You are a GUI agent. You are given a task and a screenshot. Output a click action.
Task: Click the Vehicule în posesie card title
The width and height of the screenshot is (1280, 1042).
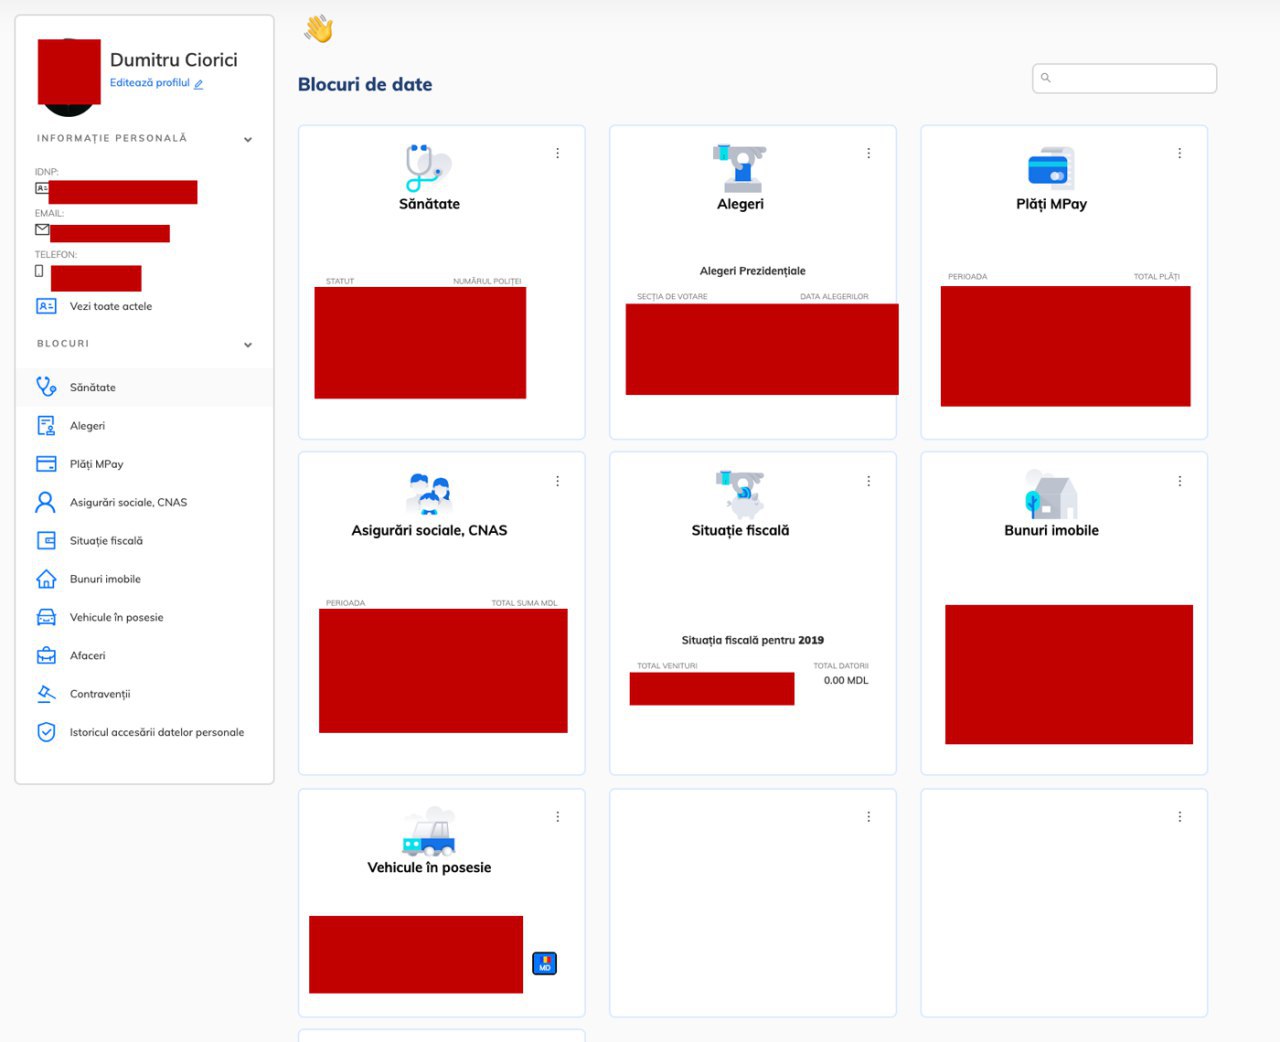(x=429, y=868)
